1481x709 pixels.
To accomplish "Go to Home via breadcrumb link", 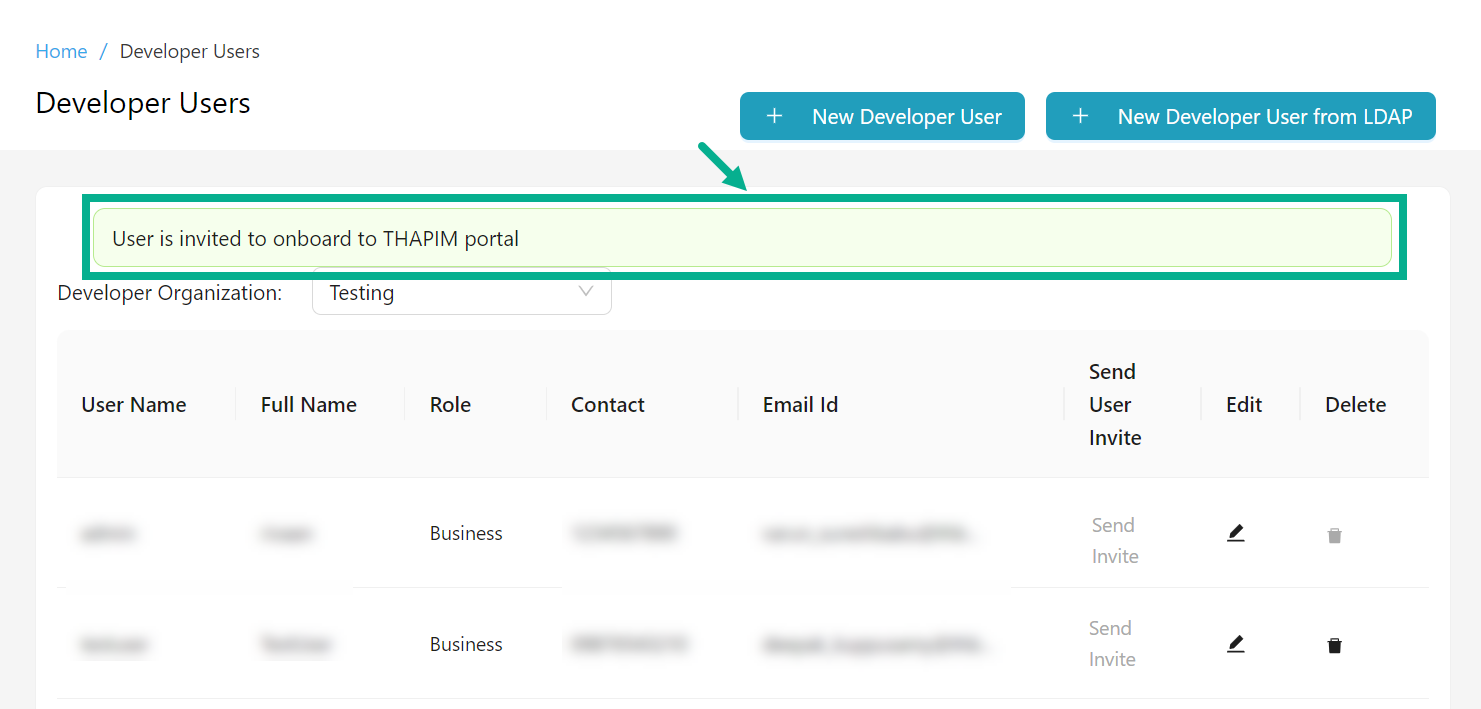I will (x=61, y=51).
